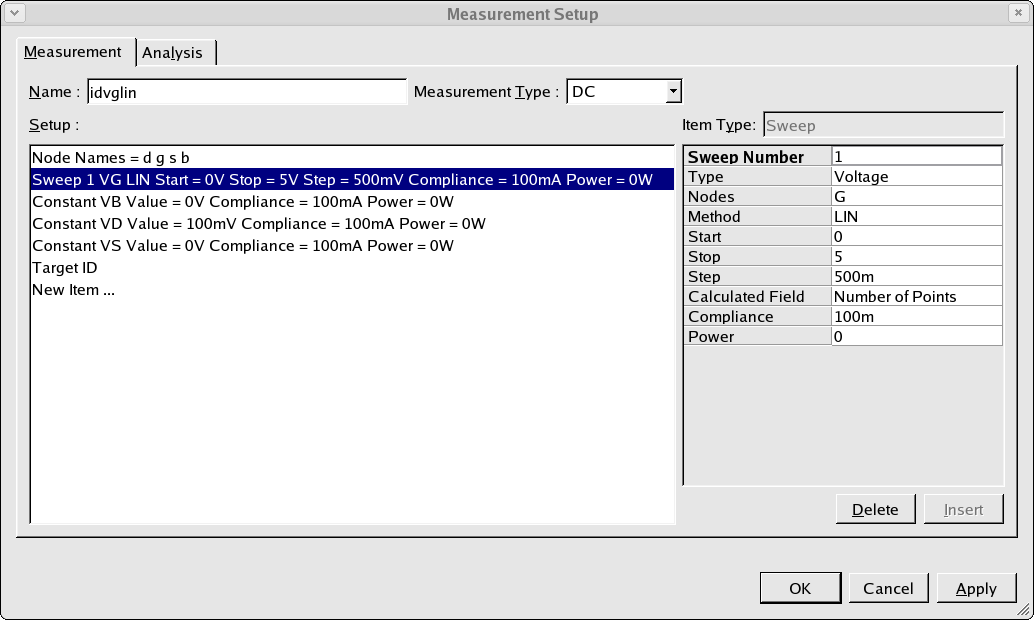The width and height of the screenshot is (1034, 620).
Task: Click the Apply button
Action: (977, 588)
